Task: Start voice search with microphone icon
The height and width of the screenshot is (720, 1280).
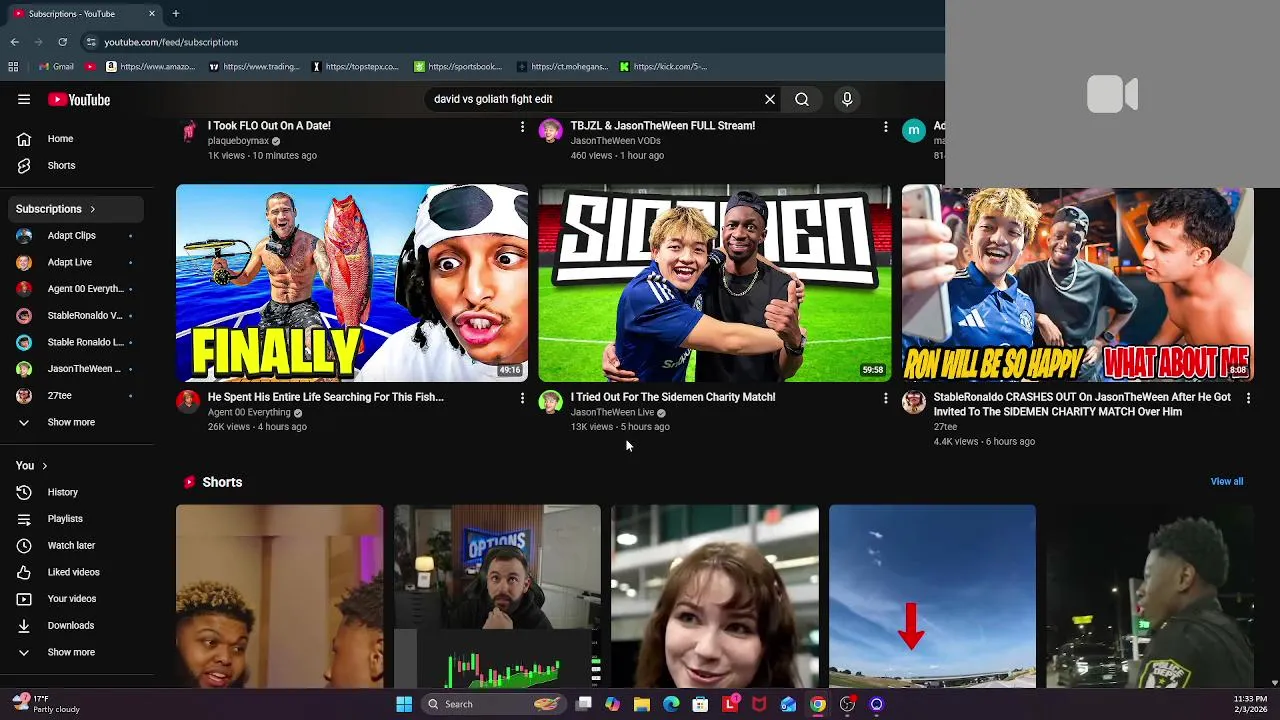Action: coord(847,99)
